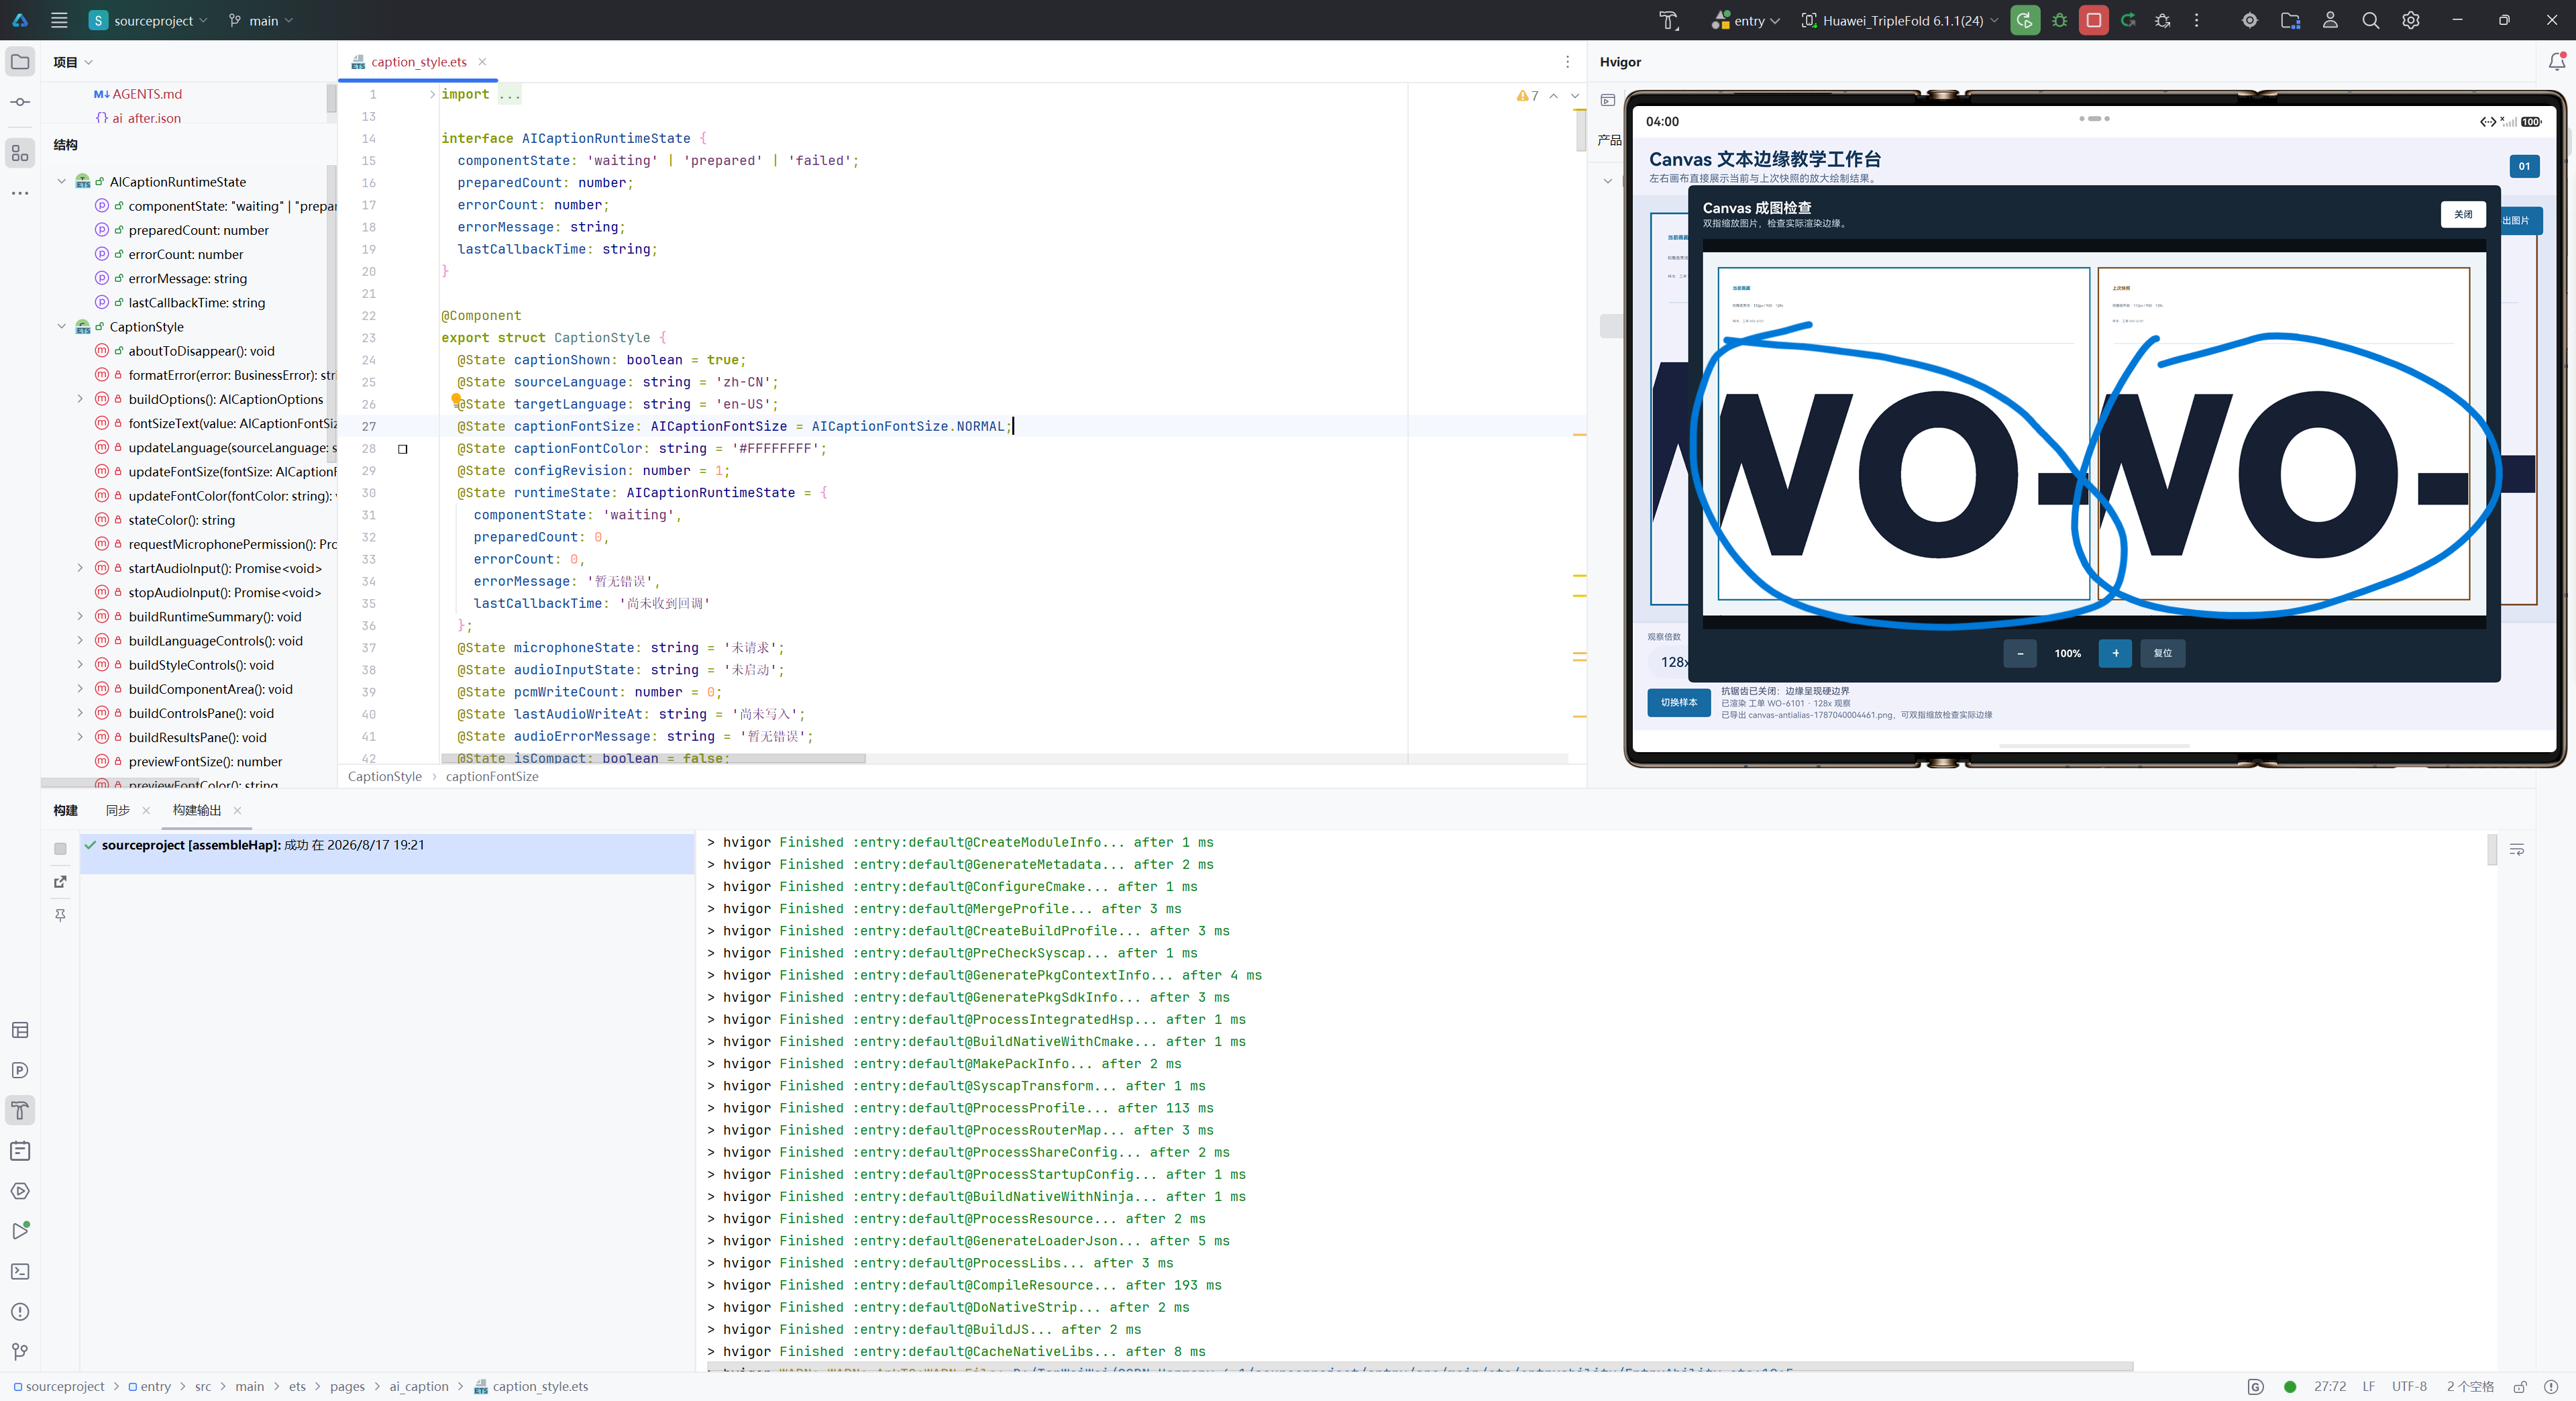The image size is (2576, 1401).
Task: Expand startAudioInput() node in structure
Action: (x=81, y=568)
